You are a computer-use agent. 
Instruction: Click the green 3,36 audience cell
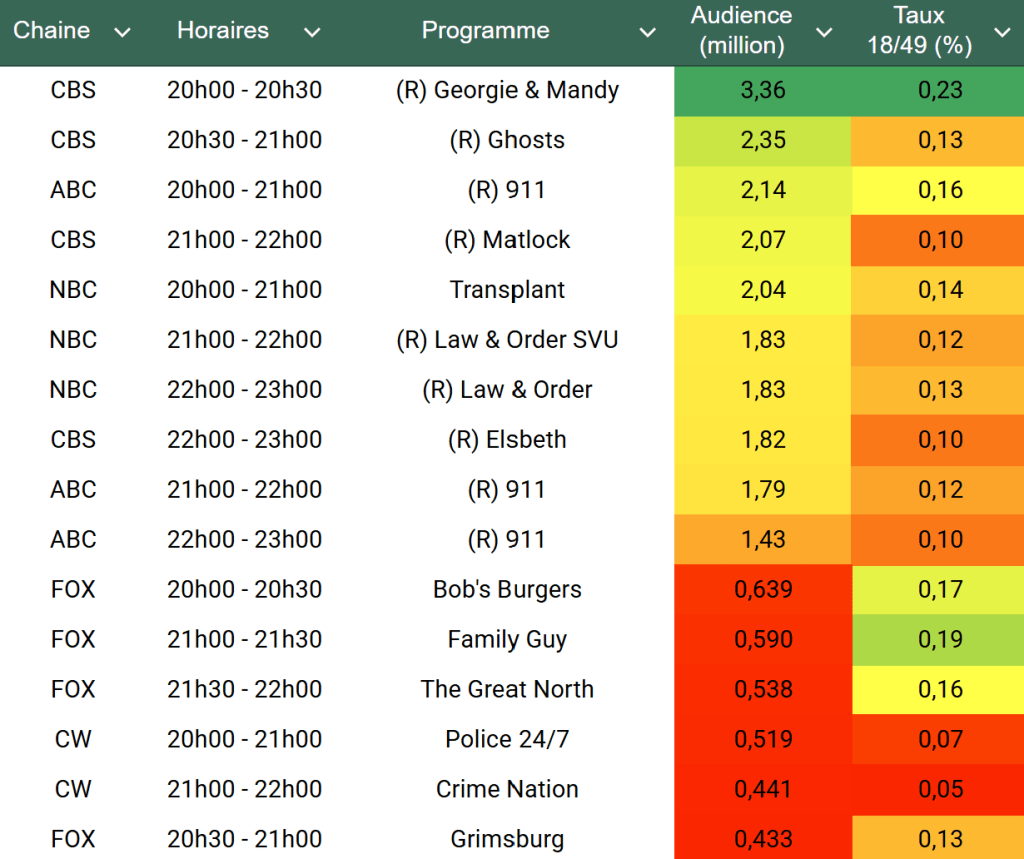coord(763,90)
